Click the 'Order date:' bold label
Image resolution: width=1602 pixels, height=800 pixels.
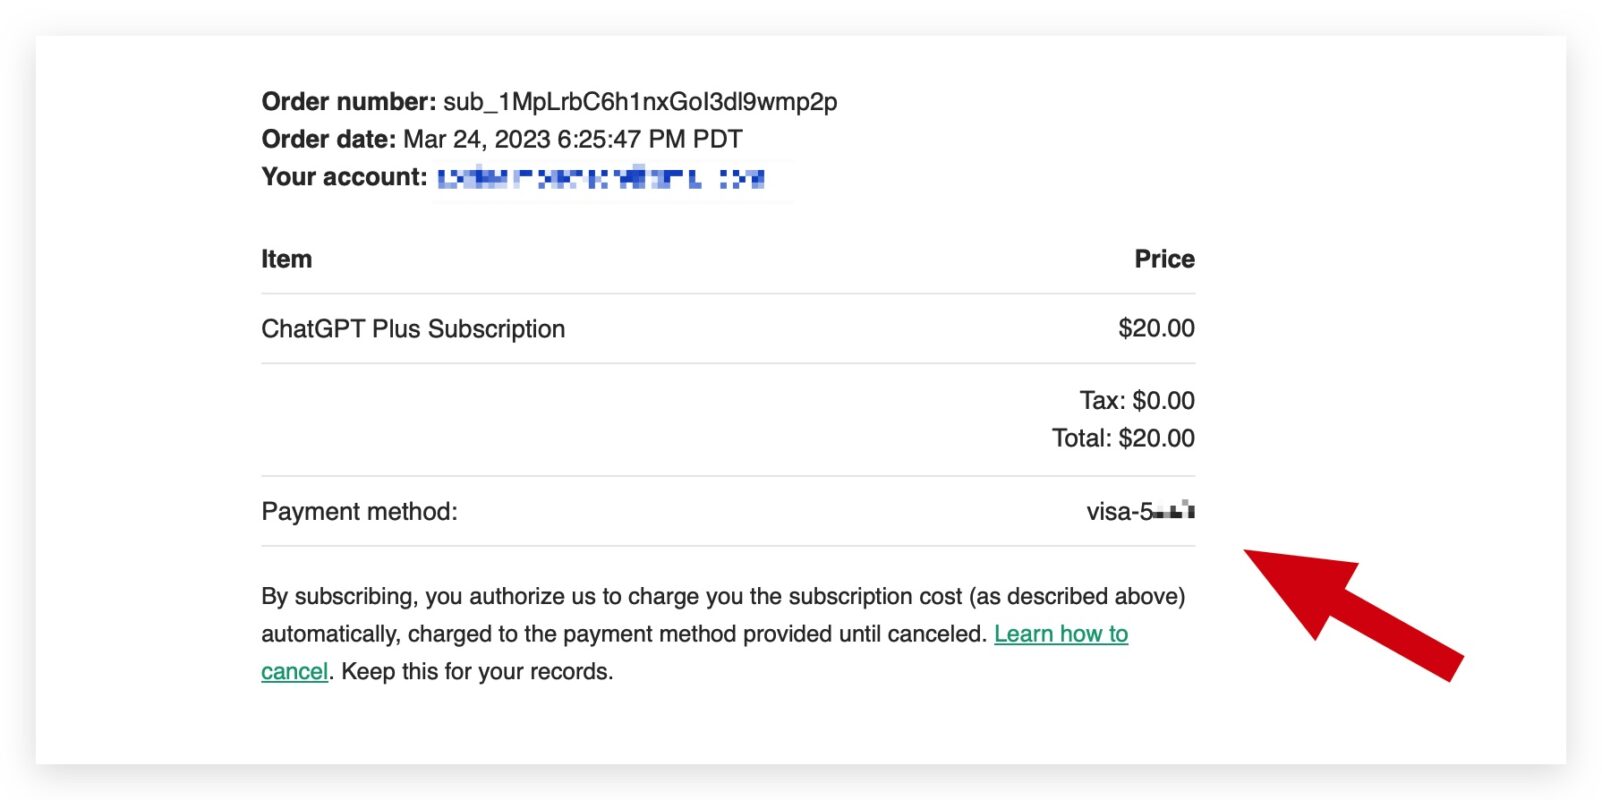click(329, 139)
